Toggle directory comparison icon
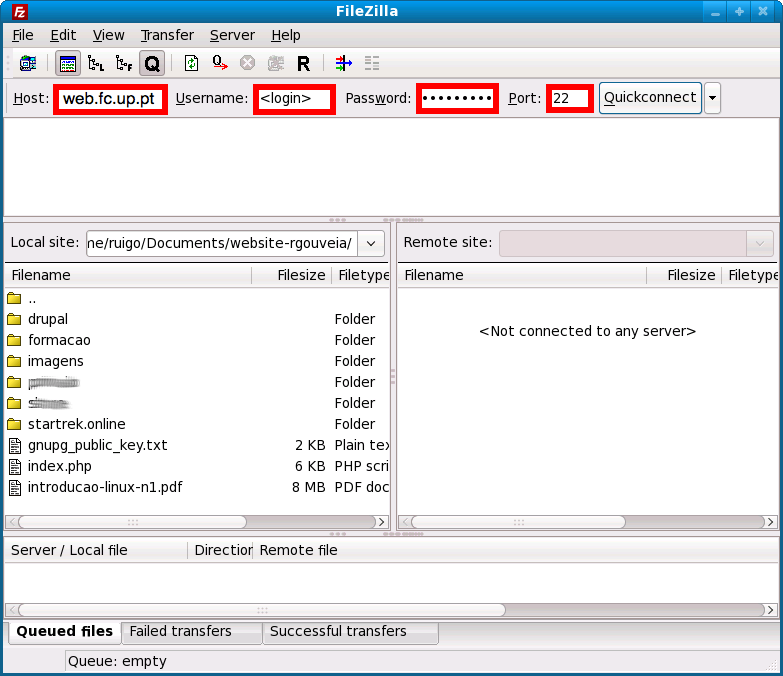 point(344,63)
